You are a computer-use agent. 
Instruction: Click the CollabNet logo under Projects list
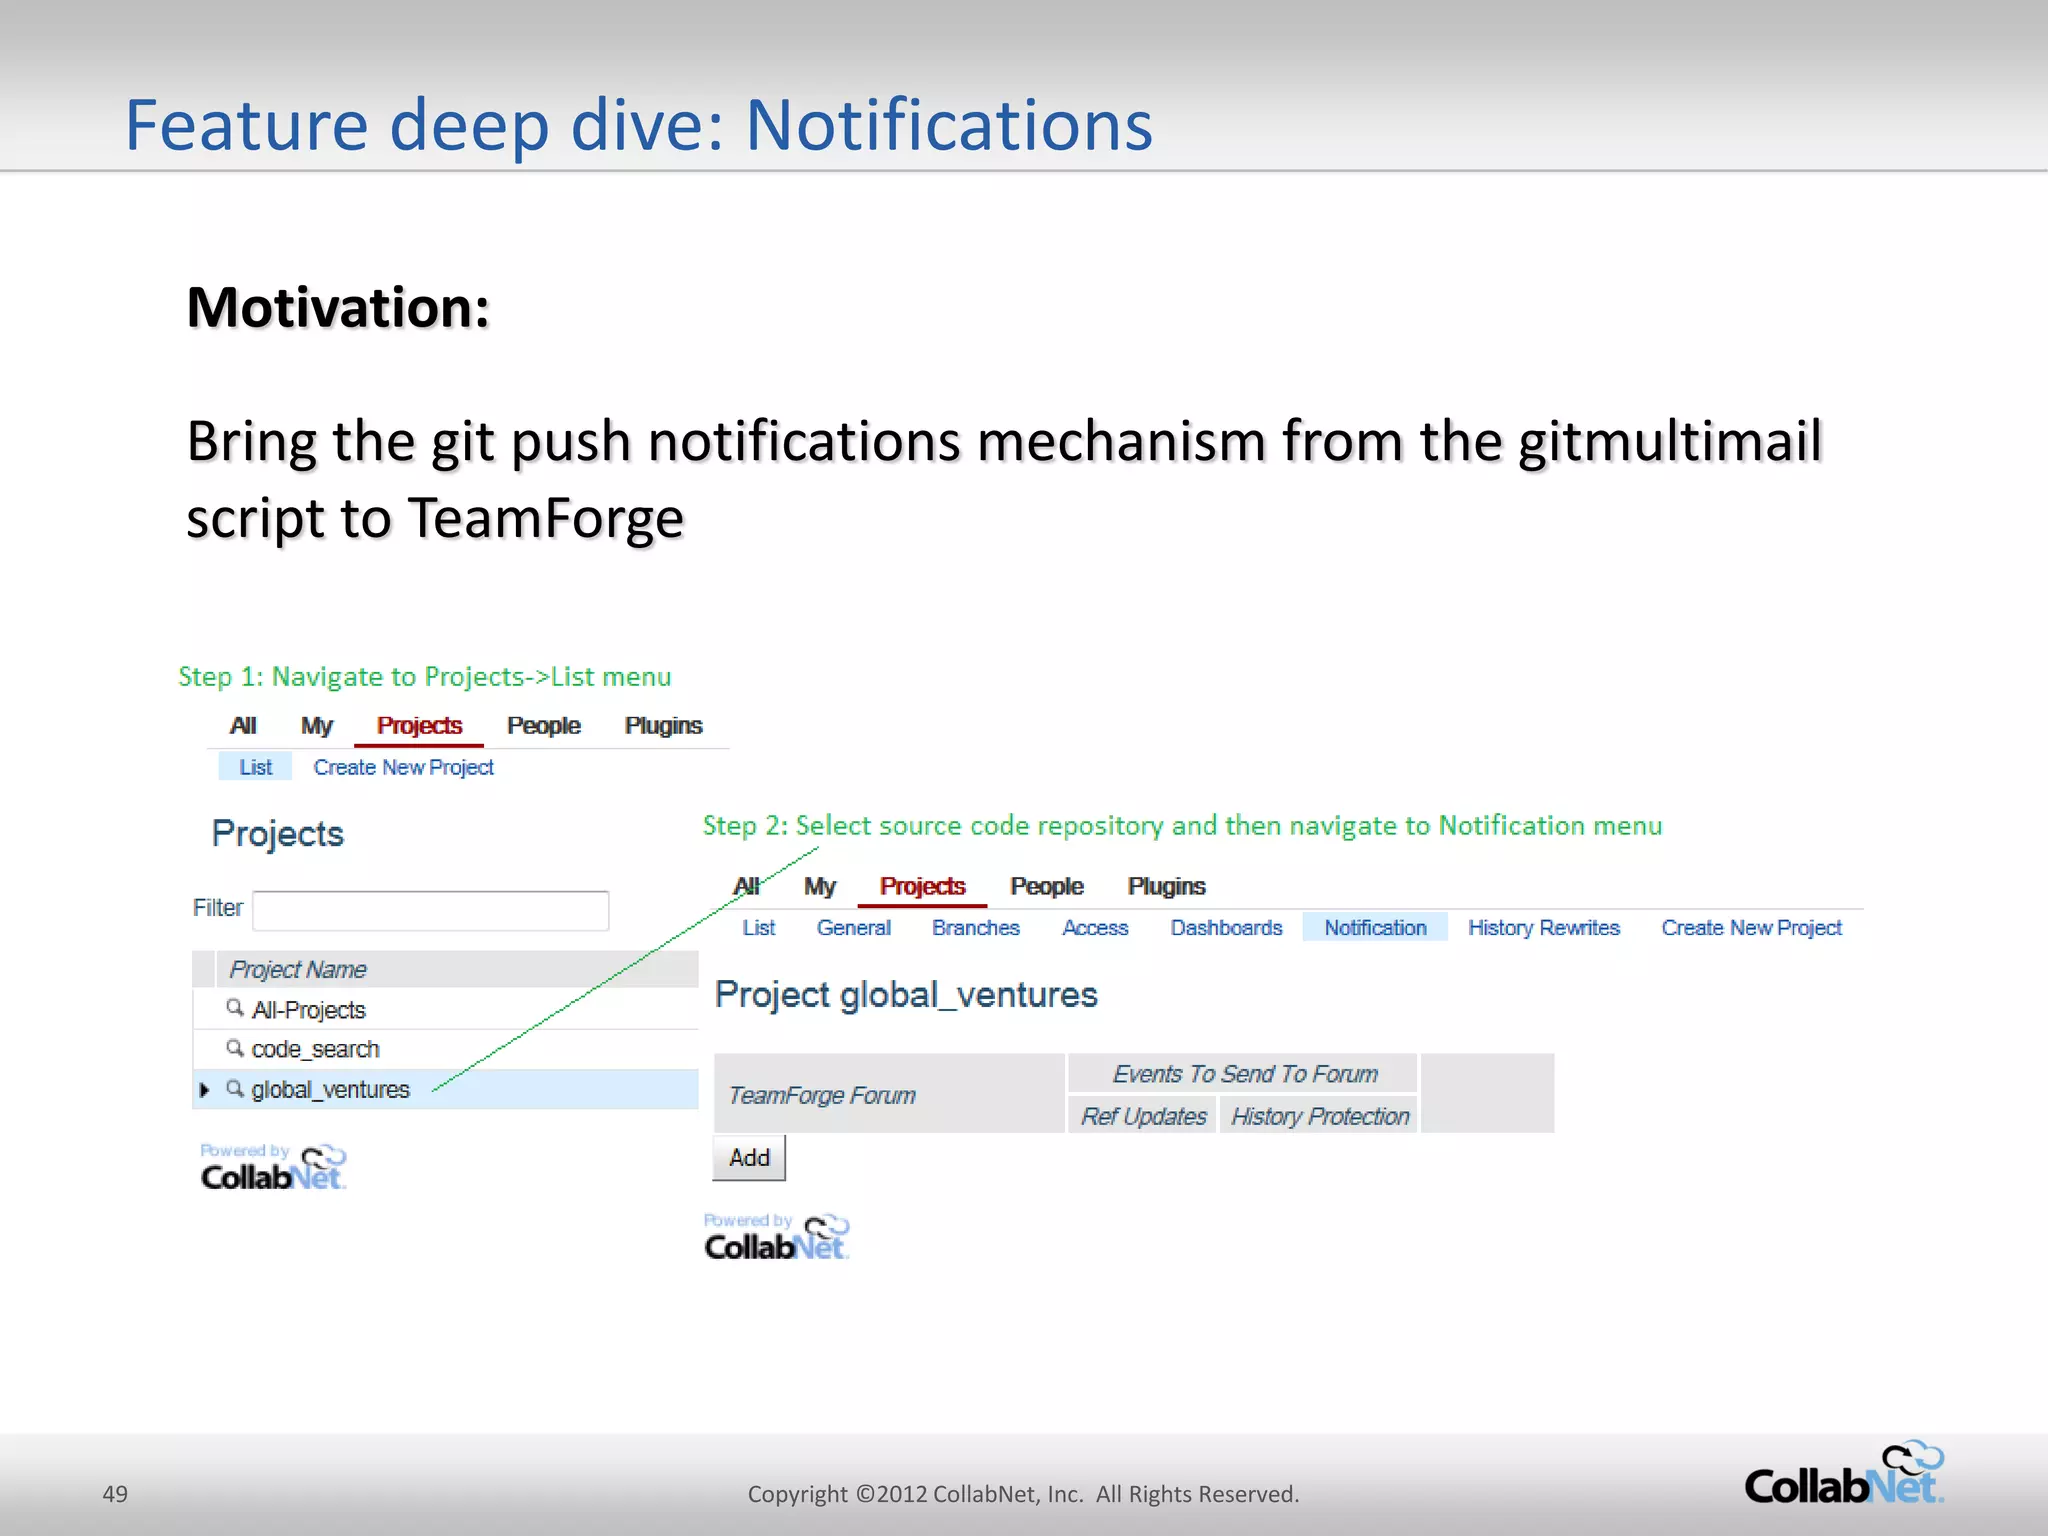click(x=273, y=1167)
